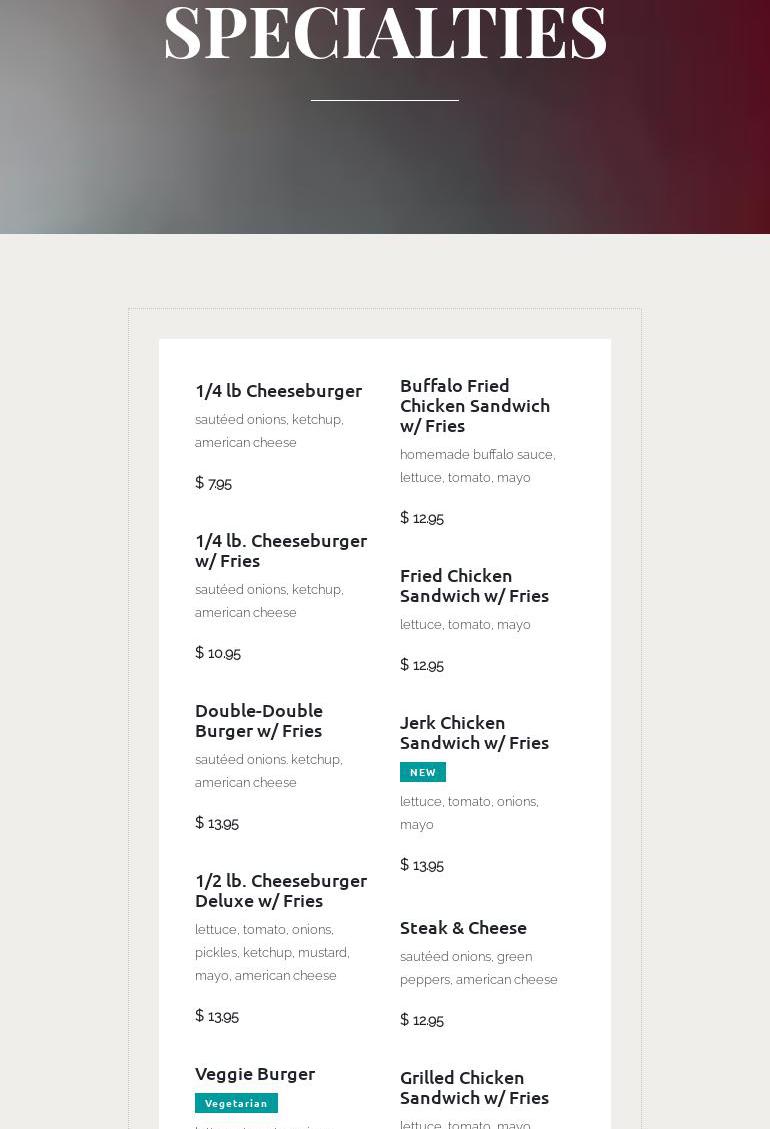770x1129 pixels.
Task: Click the teal NEW badge
Action: (x=423, y=772)
